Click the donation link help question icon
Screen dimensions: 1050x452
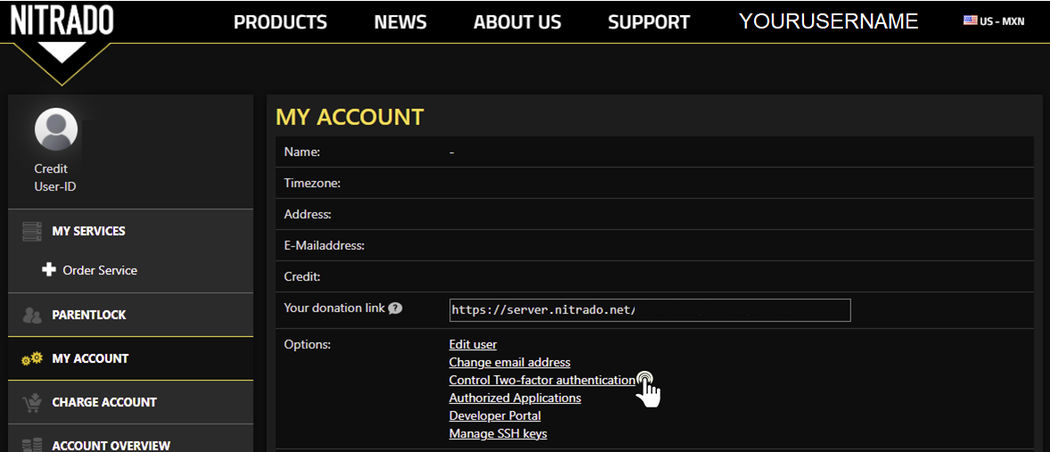coord(395,308)
